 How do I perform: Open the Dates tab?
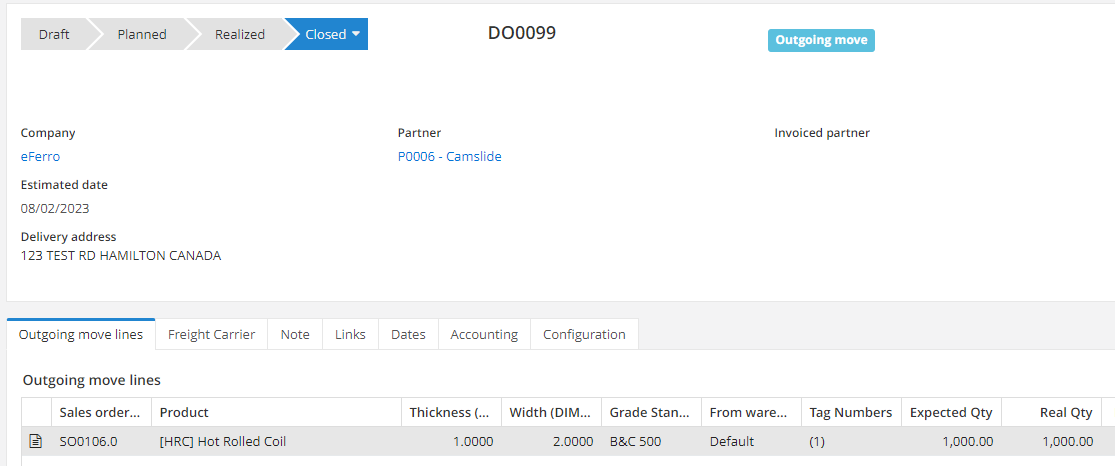408,334
